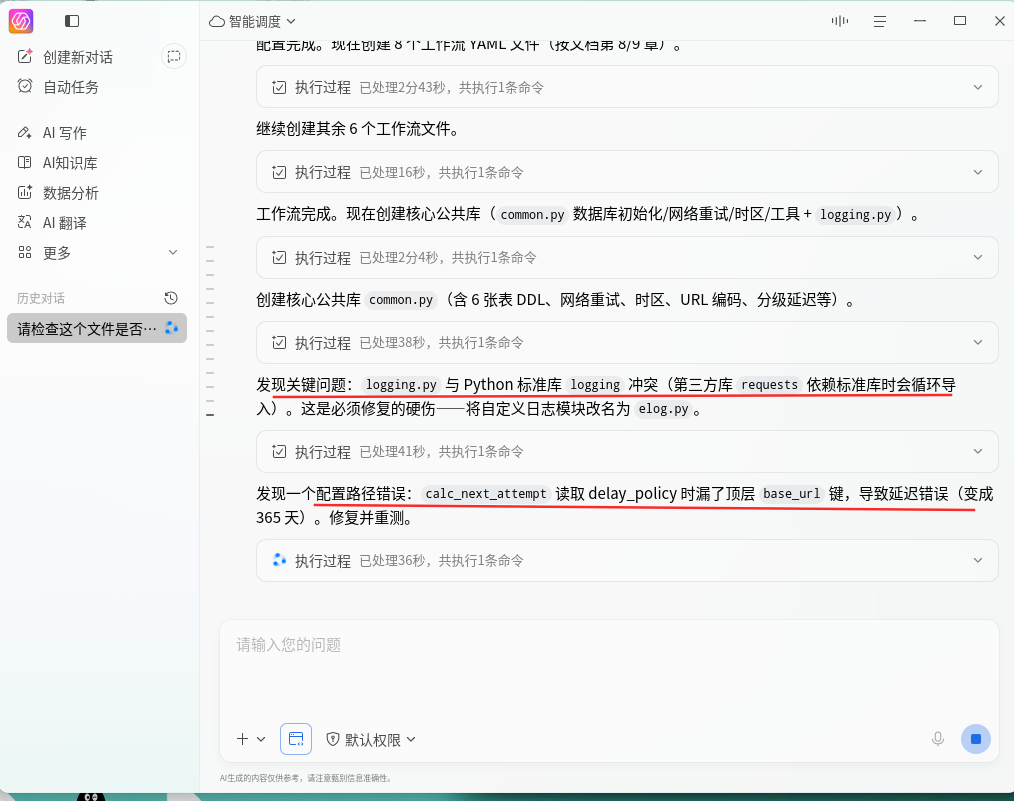
Task: Click the inline code calc_next_attempt
Action: click(486, 494)
